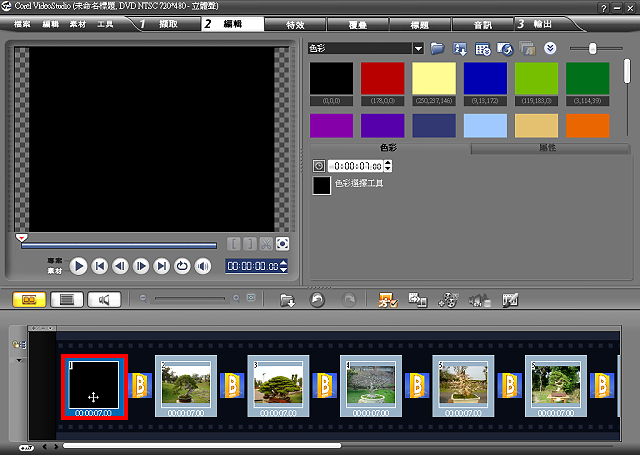Click the mark-in bracket button
This screenshot has height=455, width=640.
coord(234,244)
